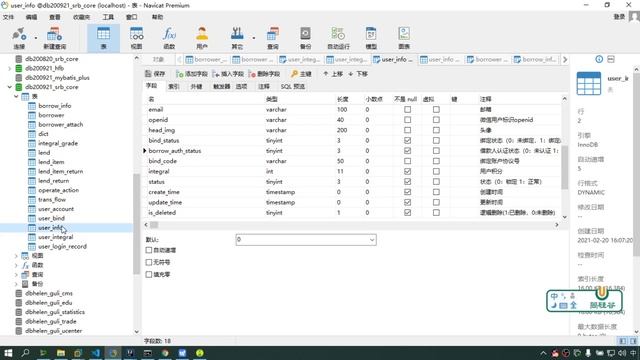Toggle Not null checkbox for bind_status row
Viewport: 640px width, 360px height.
click(407, 140)
